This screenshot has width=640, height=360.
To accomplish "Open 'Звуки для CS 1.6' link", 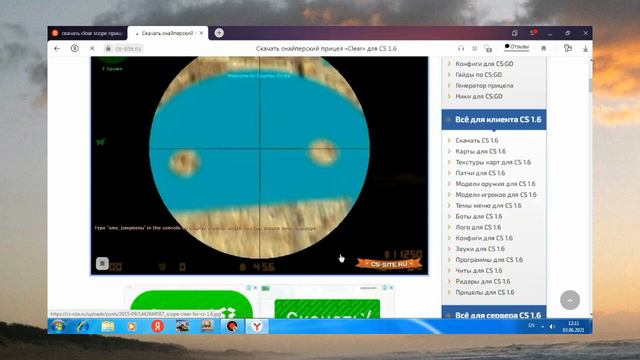I will coord(480,249).
